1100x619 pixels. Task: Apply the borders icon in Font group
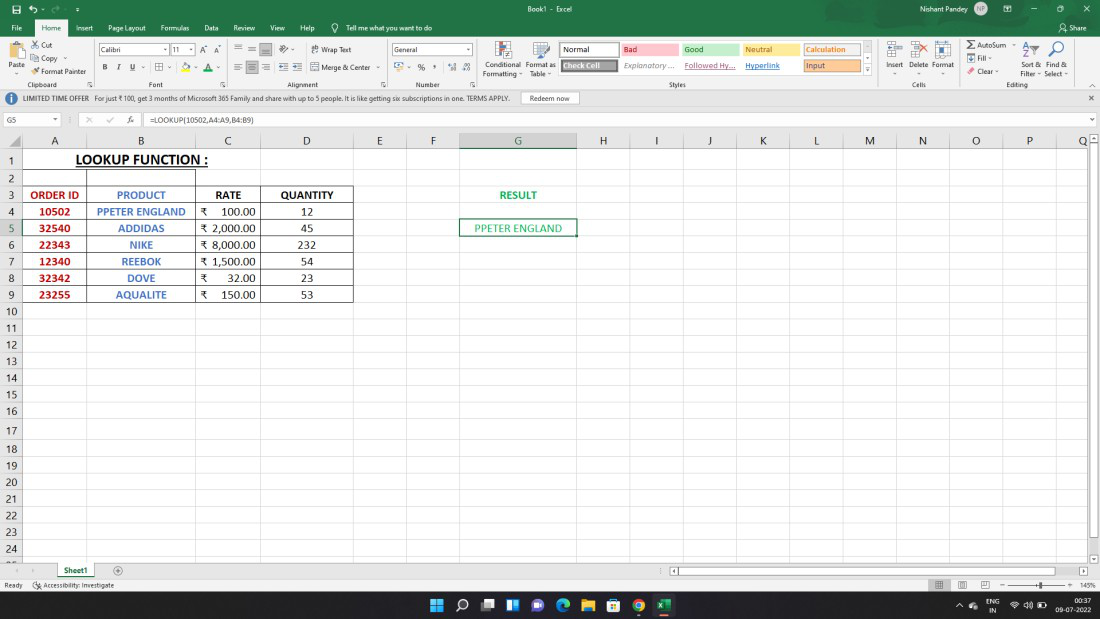(x=159, y=67)
